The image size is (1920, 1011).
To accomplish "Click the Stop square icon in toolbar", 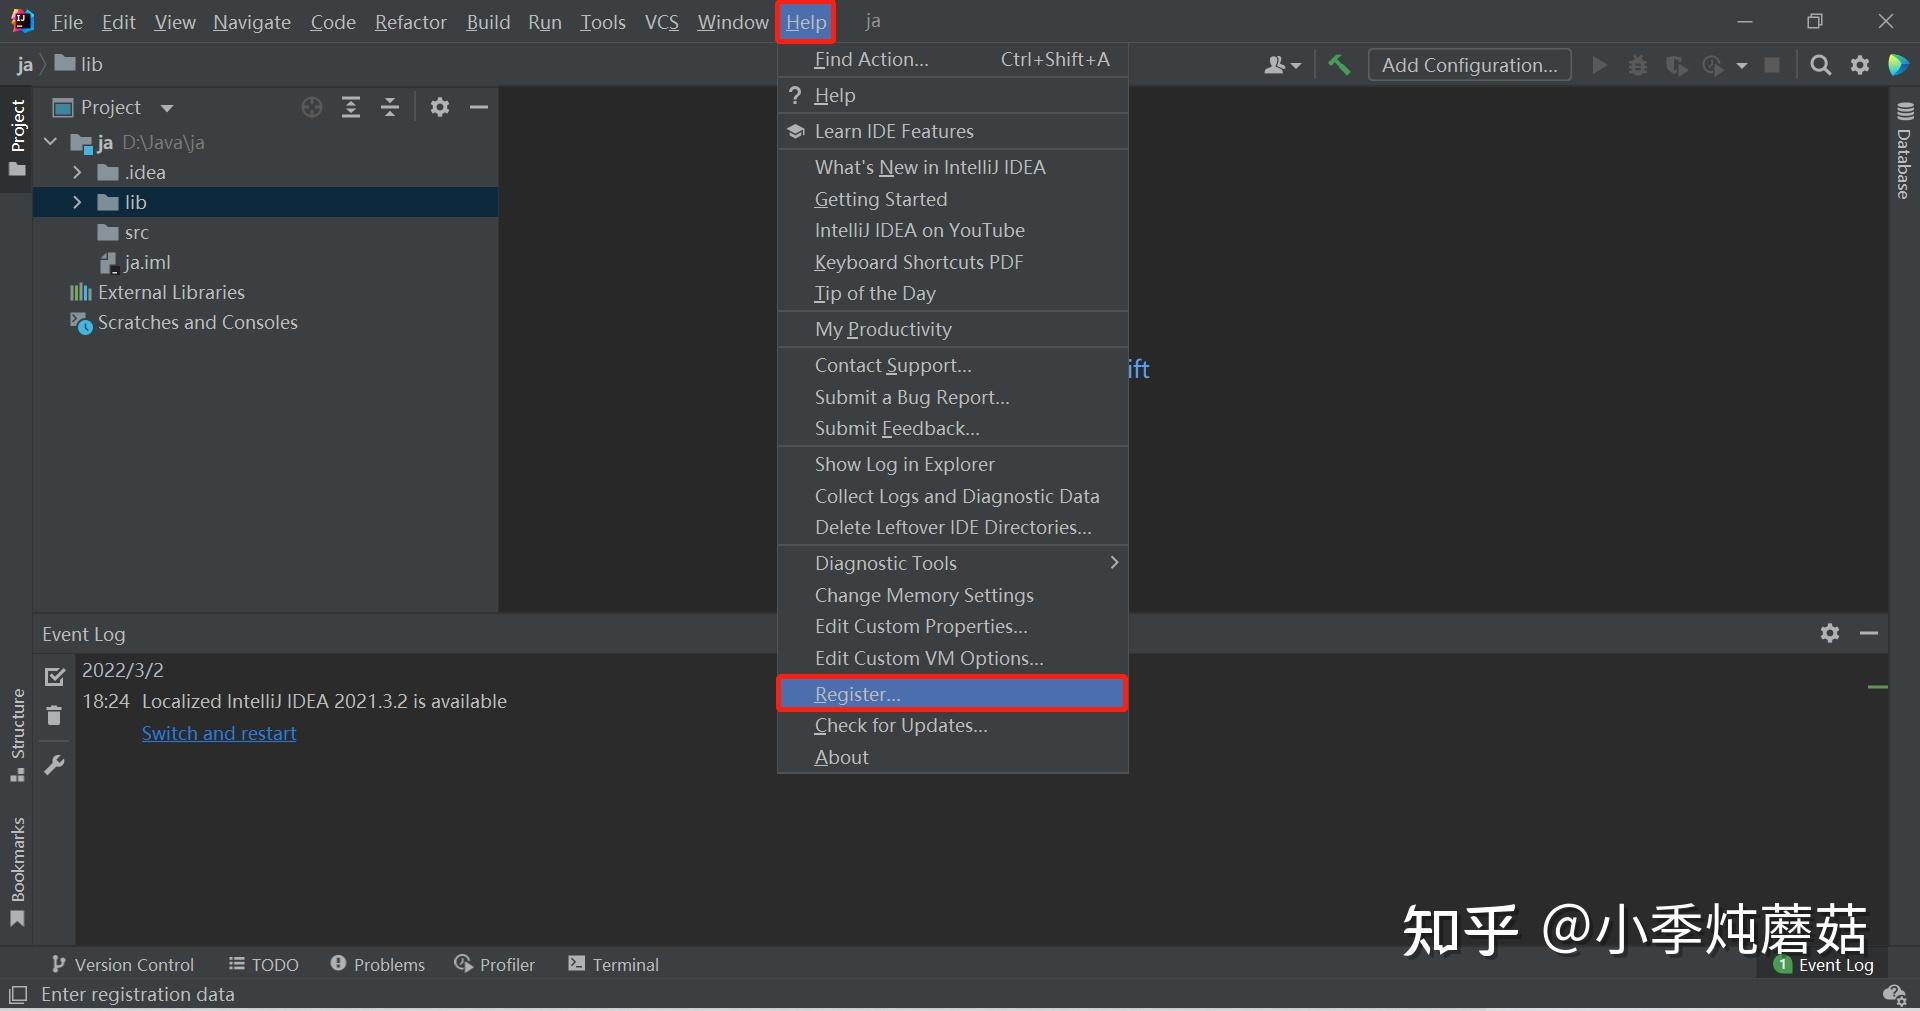I will 1772,65.
